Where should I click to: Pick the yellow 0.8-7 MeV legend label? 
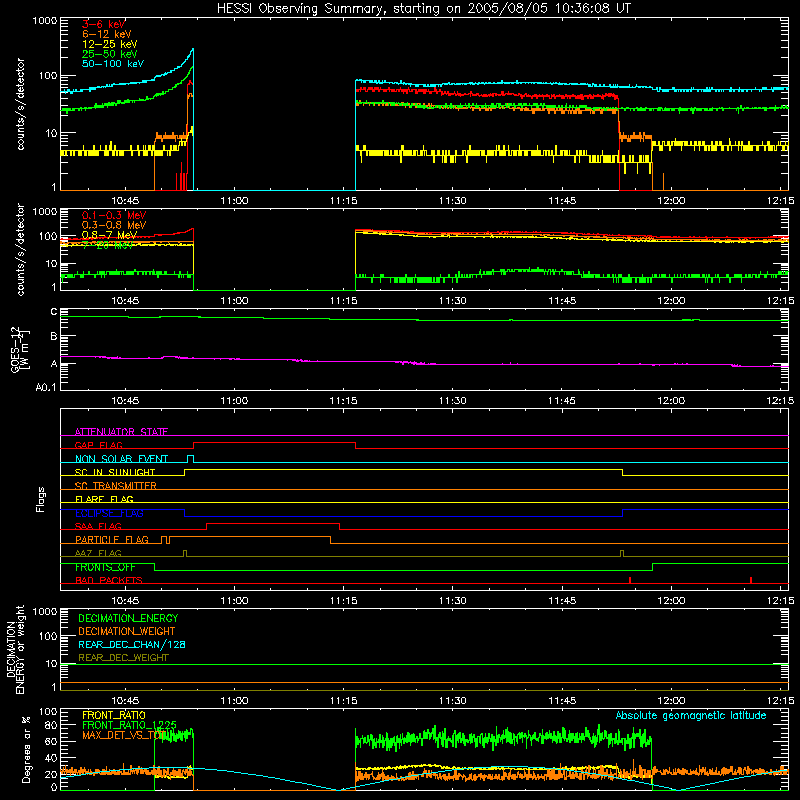pyautogui.click(x=110, y=235)
